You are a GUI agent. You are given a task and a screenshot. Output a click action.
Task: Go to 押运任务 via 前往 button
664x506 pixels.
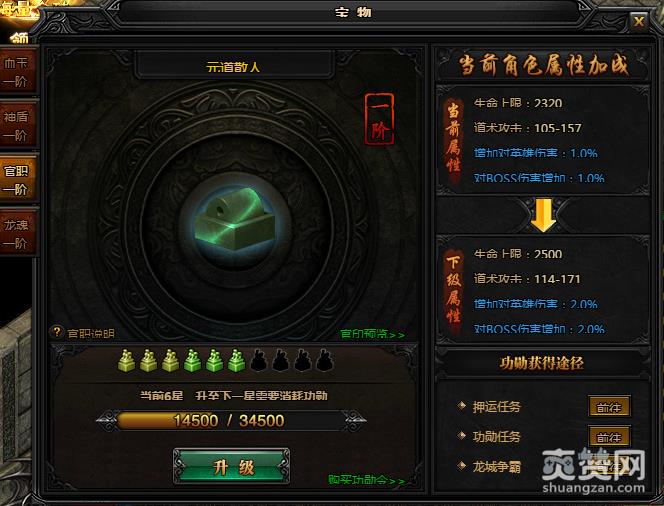tap(609, 407)
